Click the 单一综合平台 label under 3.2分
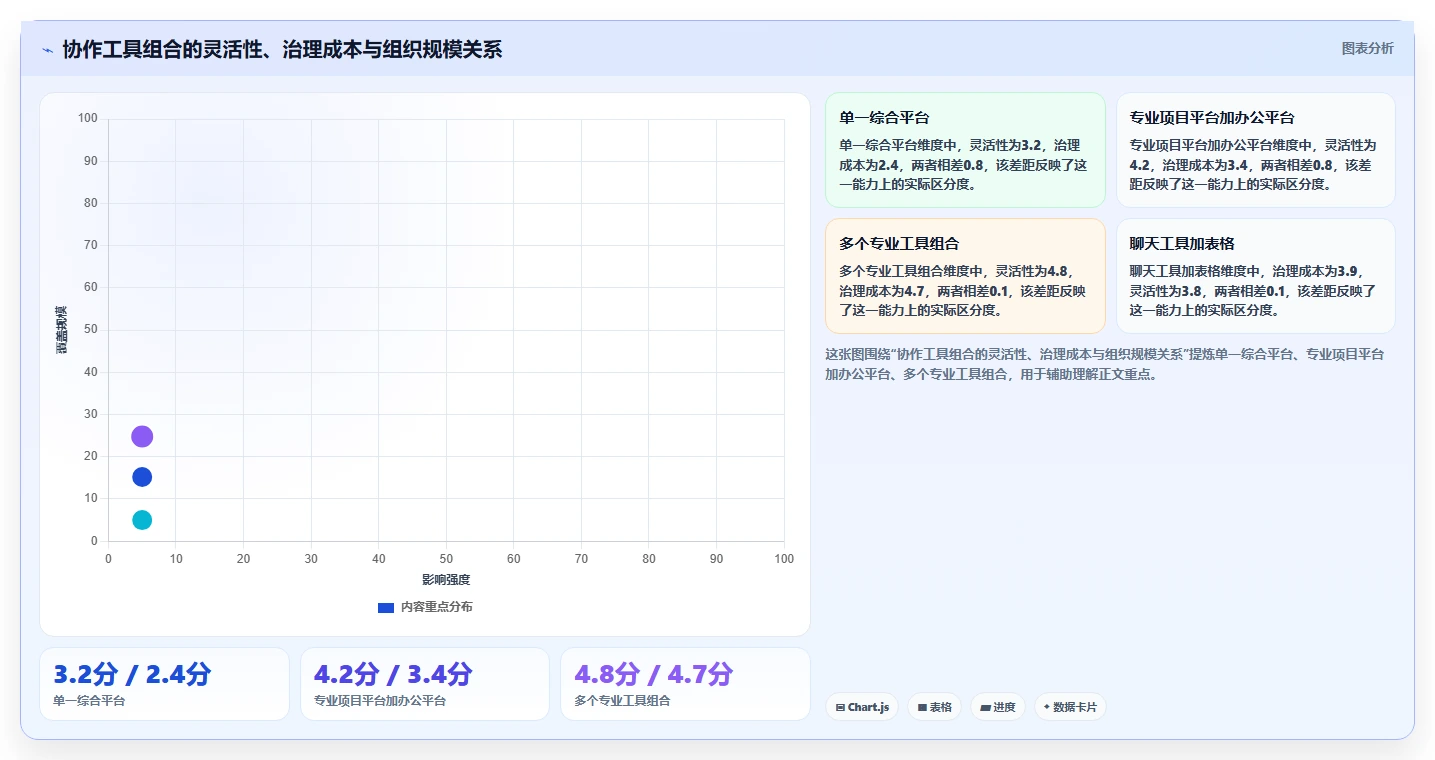 [x=89, y=701]
